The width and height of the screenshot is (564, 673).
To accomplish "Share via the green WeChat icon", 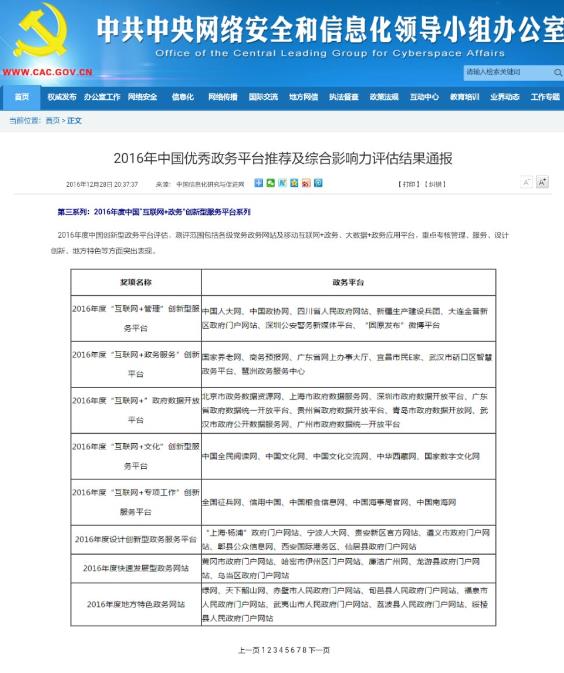I will point(270,183).
